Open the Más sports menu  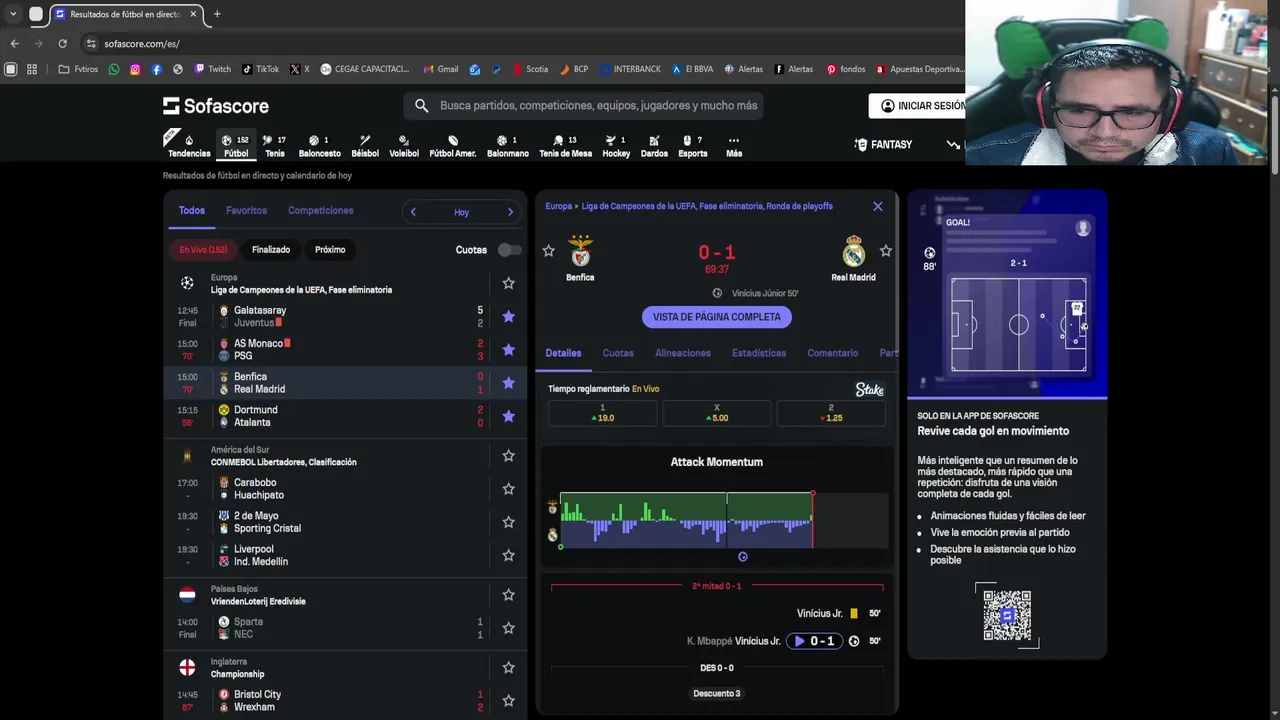tap(734, 146)
